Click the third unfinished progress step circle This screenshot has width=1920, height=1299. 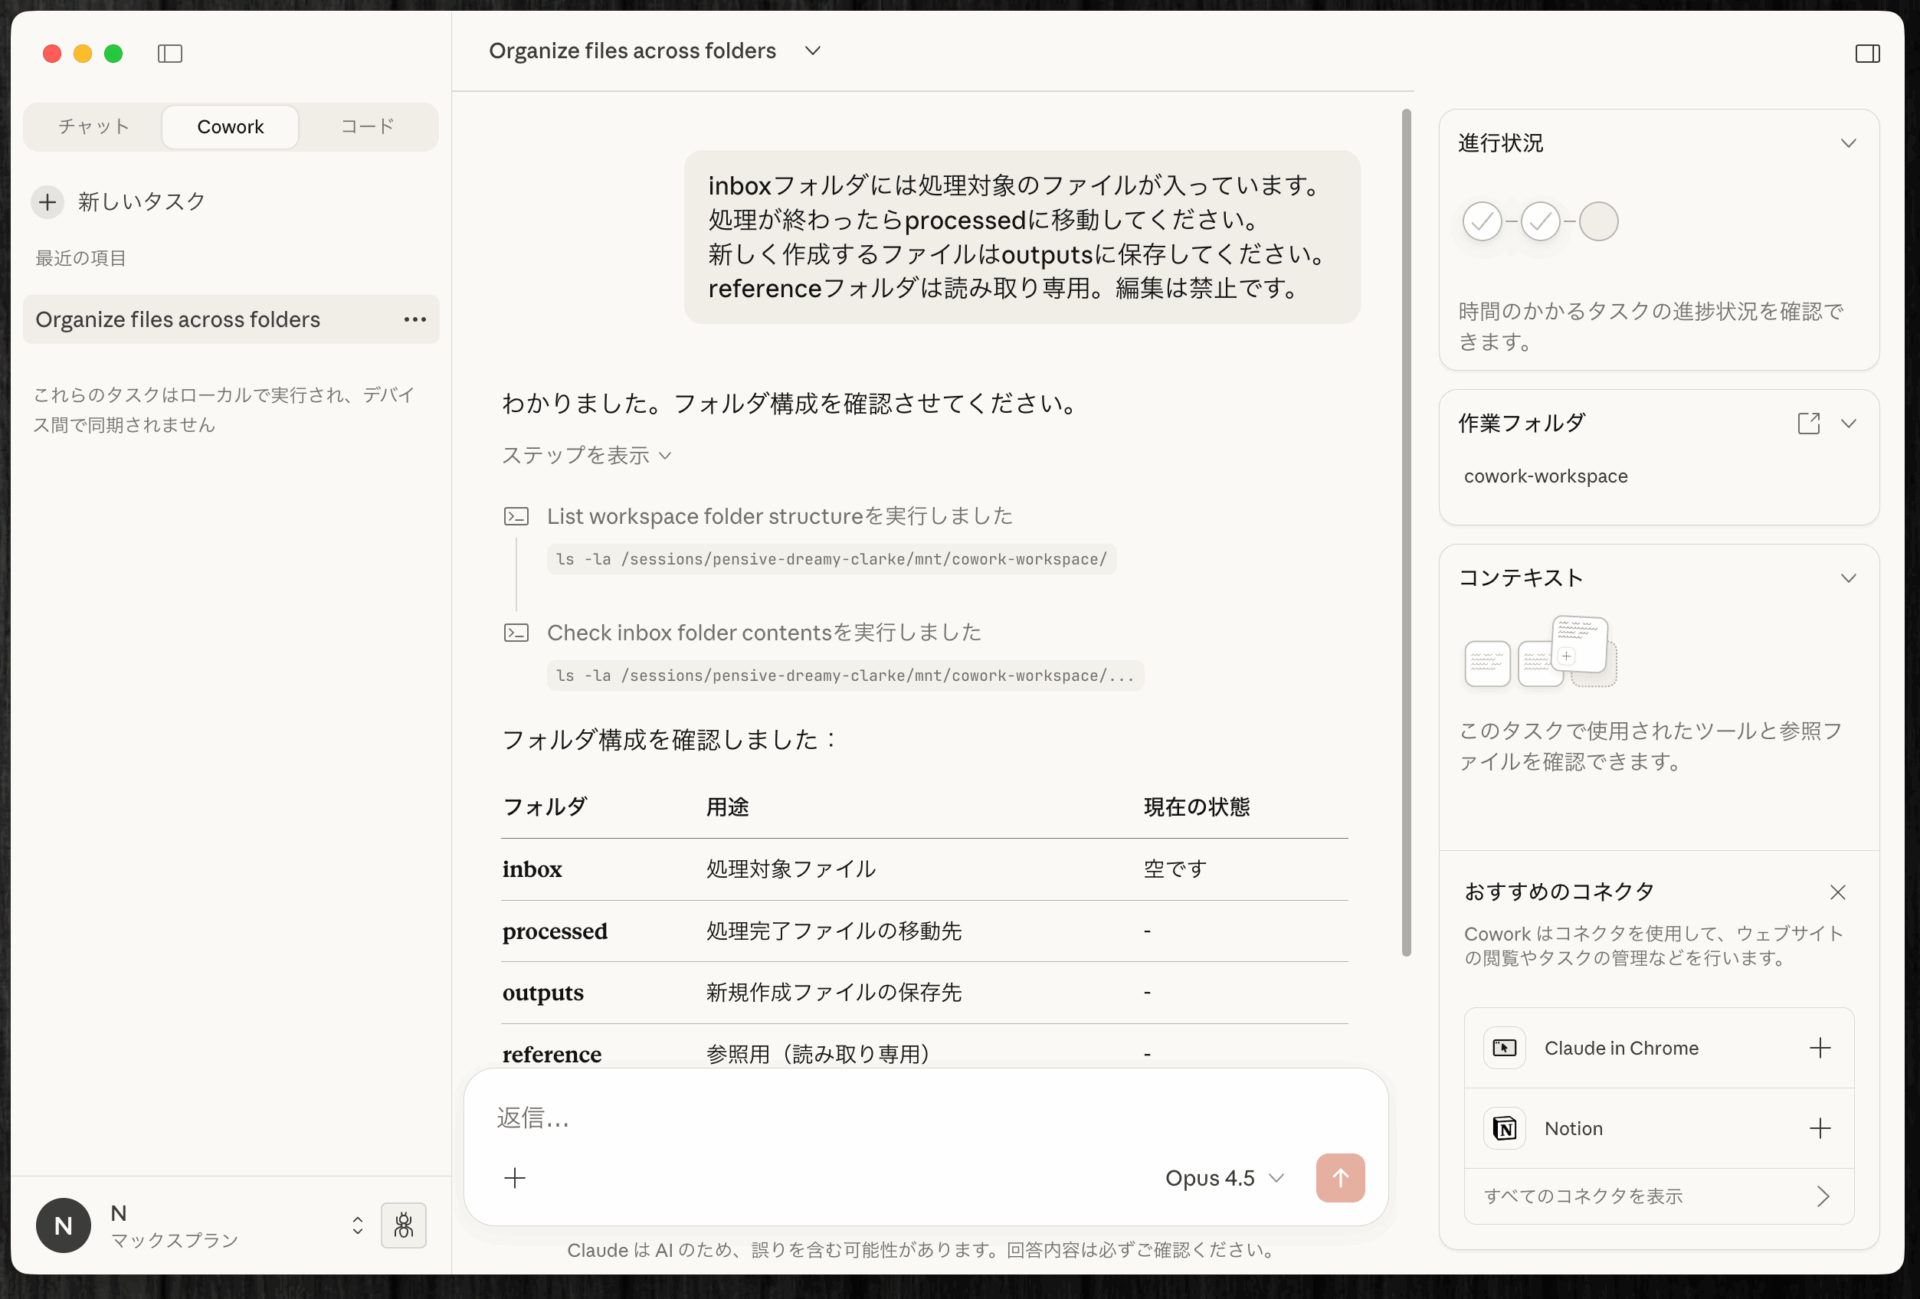click(1598, 221)
